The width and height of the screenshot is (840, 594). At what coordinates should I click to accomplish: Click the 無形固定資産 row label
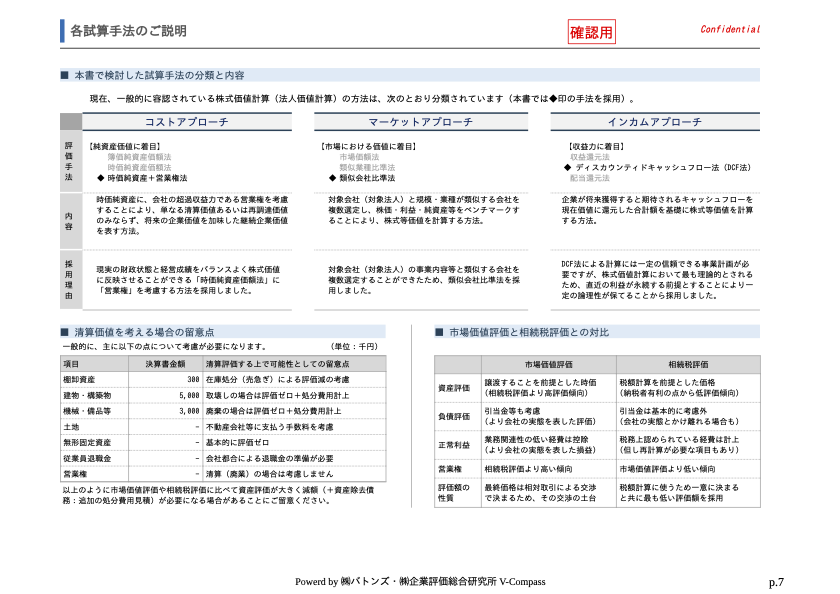87,442
